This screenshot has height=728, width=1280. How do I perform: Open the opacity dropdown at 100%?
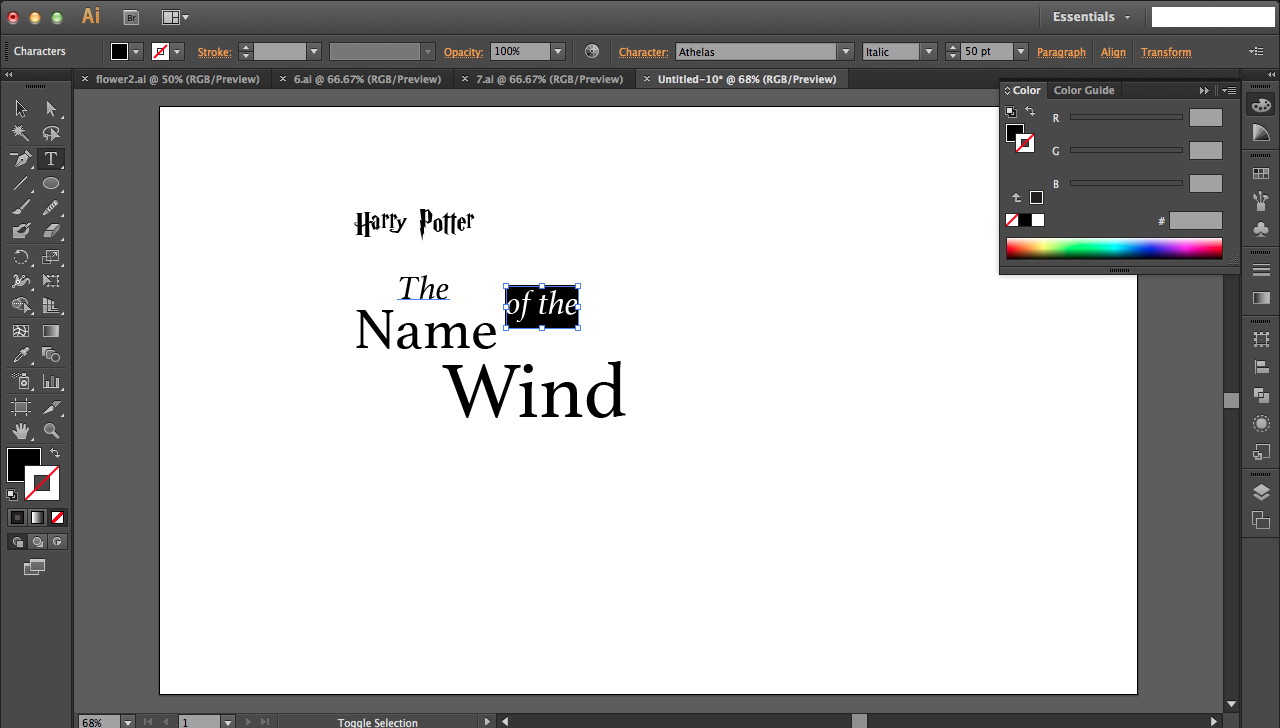point(558,52)
